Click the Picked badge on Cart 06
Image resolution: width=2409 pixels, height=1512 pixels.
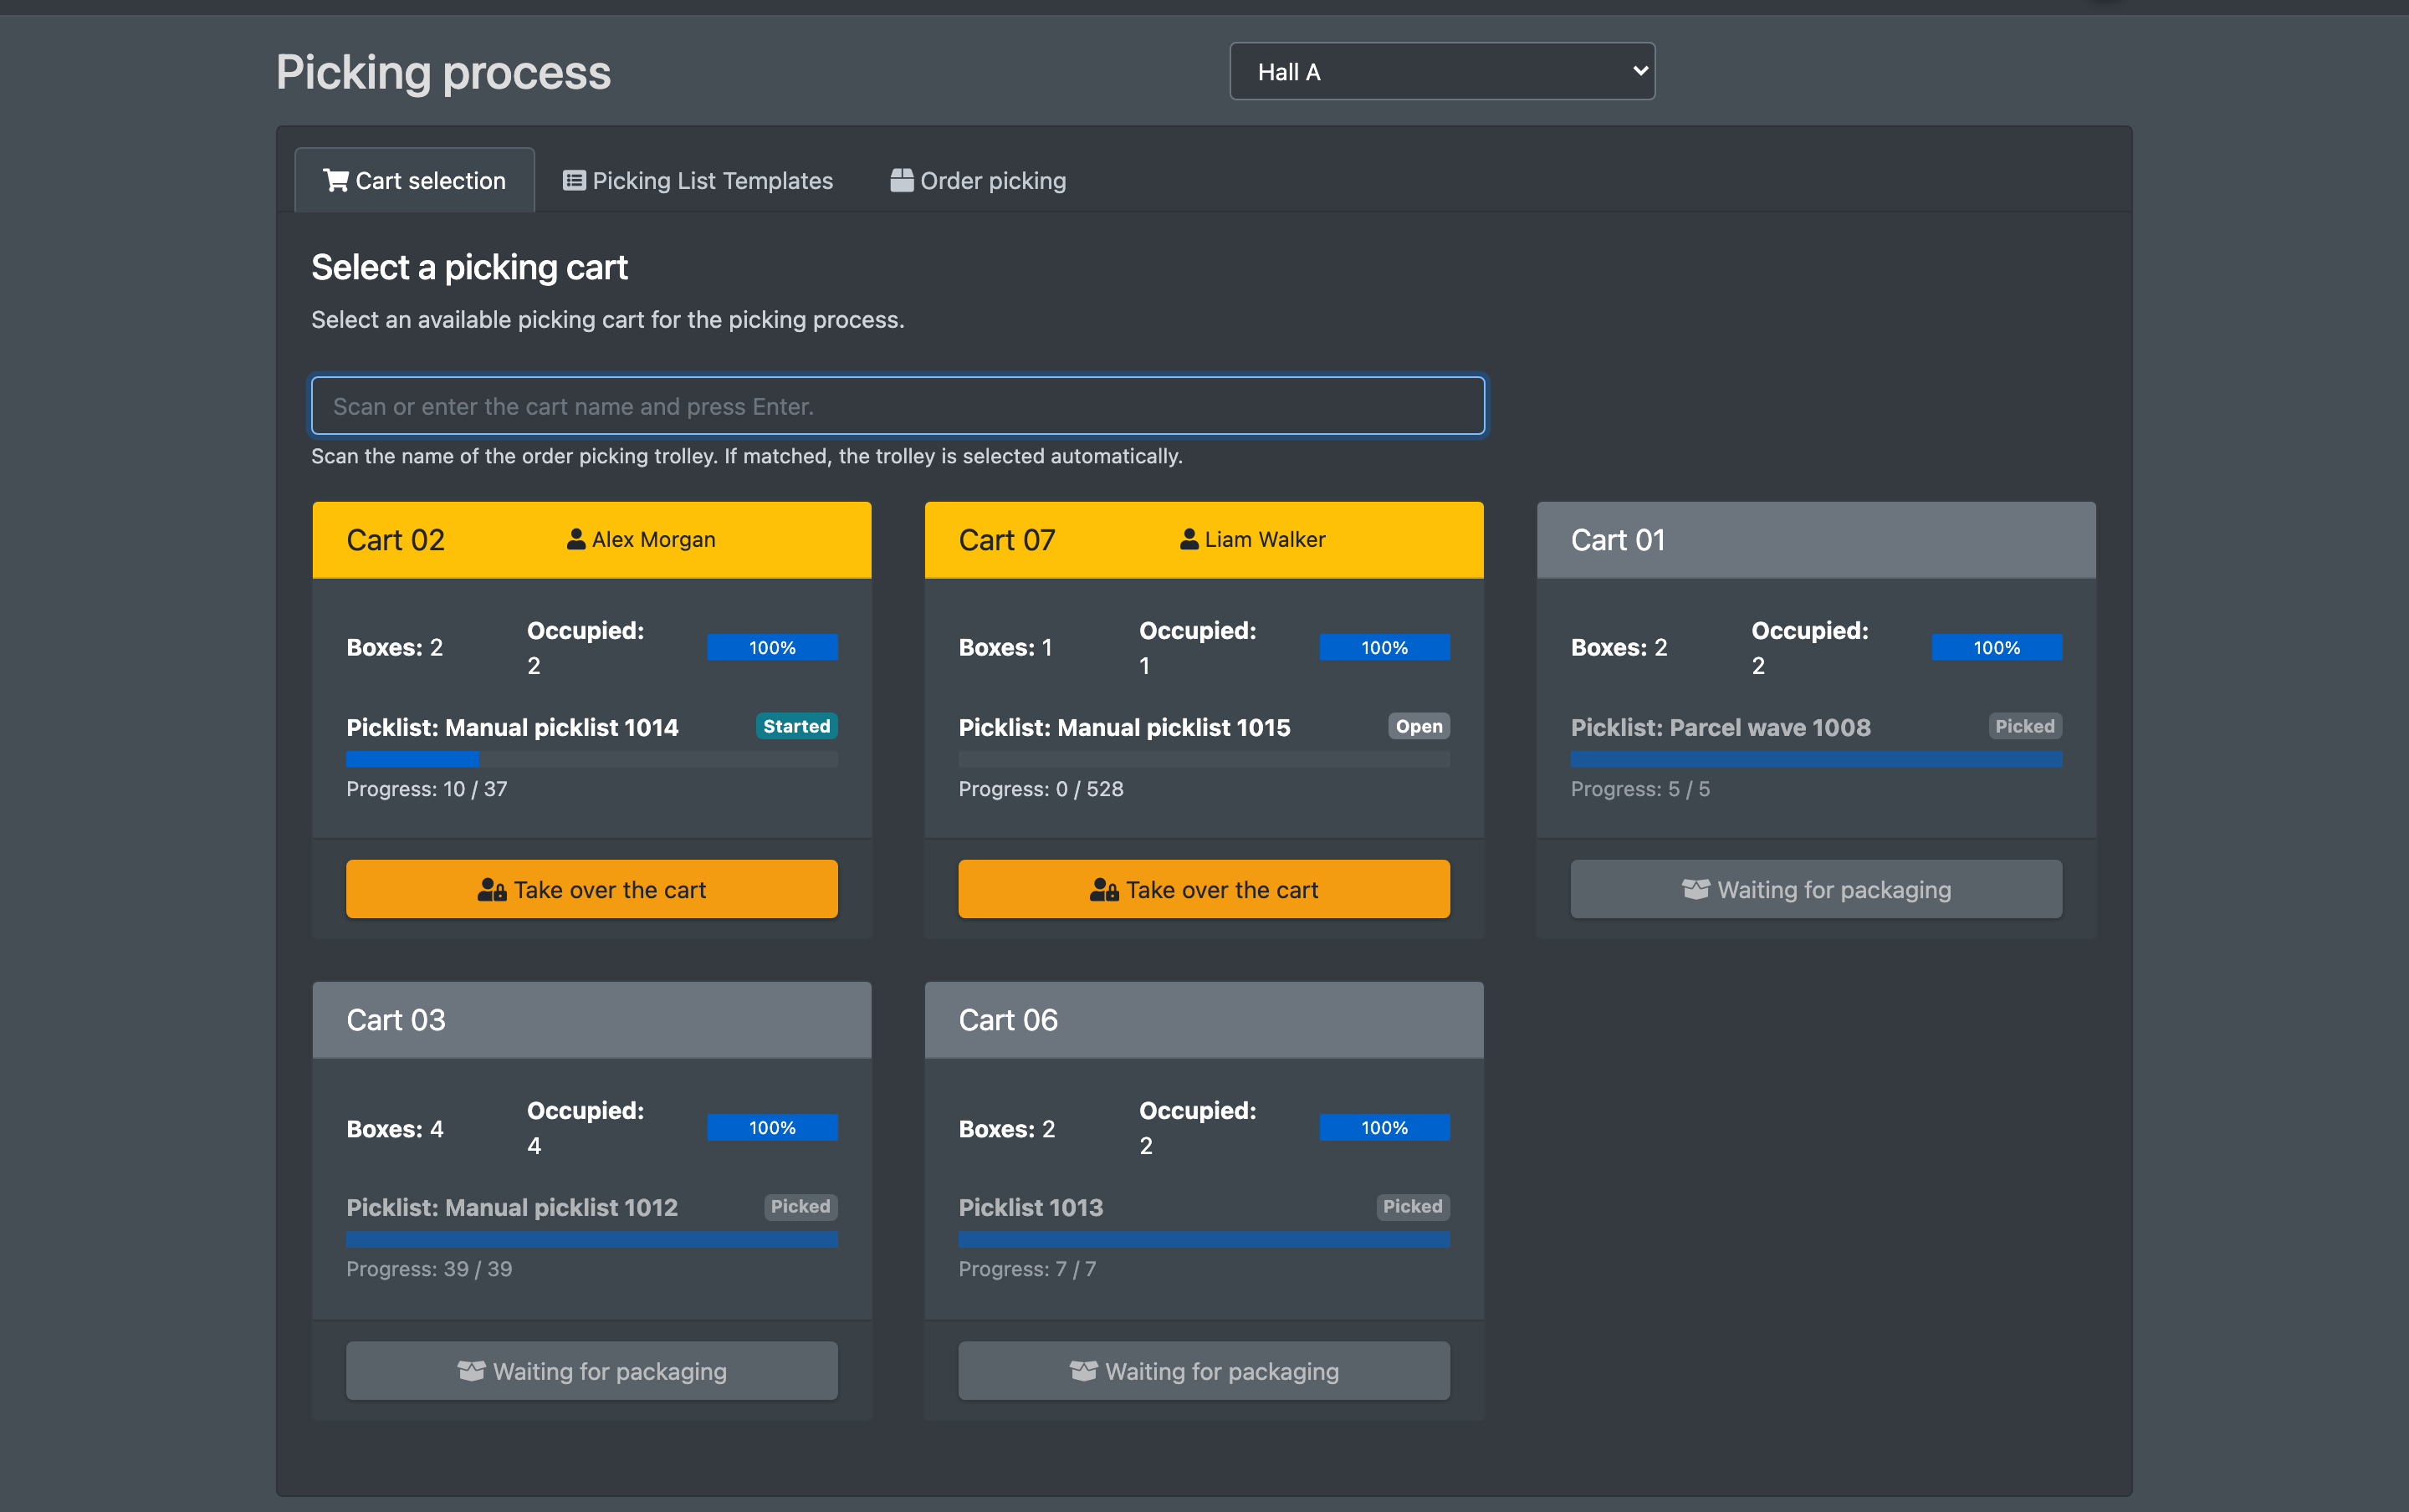1413,1206
